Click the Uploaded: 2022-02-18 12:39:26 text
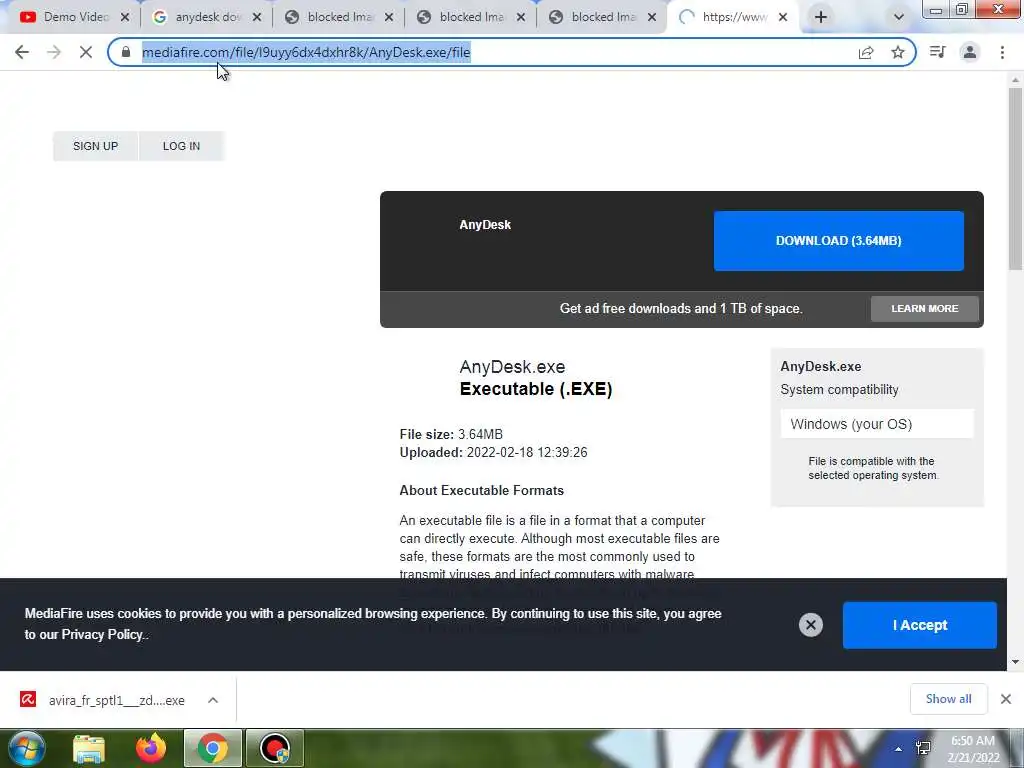This screenshot has height=768, width=1024. [493, 453]
